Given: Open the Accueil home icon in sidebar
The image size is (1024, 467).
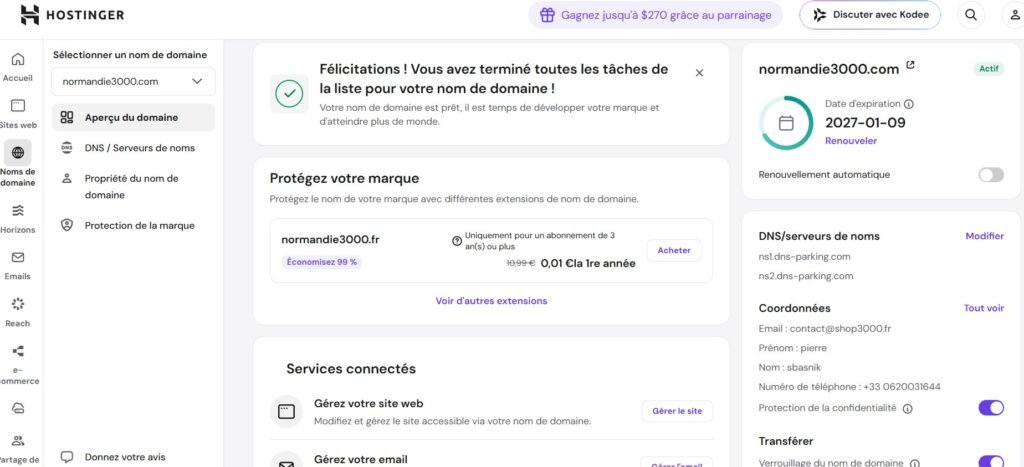Looking at the screenshot, I should [x=18, y=59].
